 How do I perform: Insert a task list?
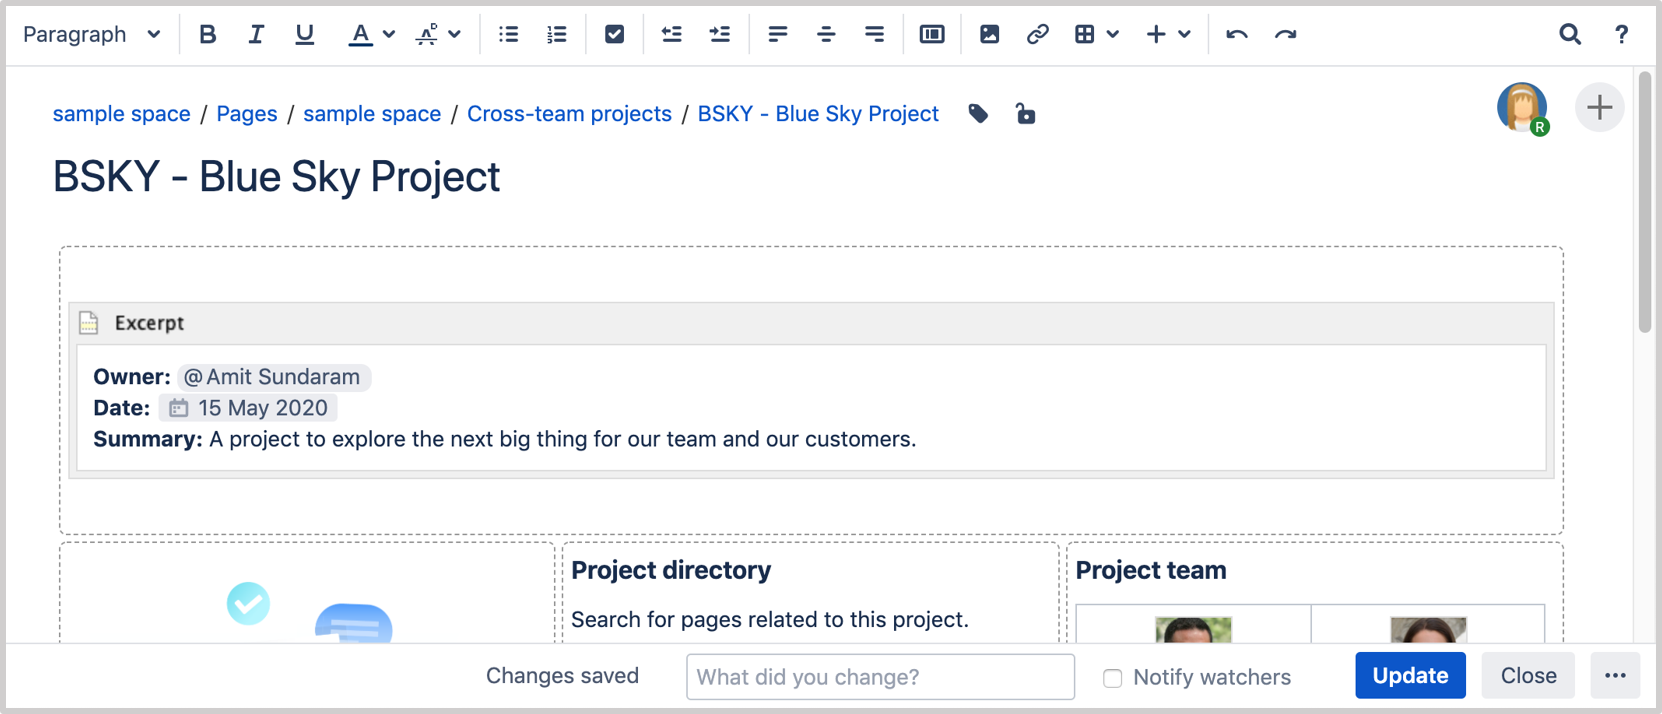(x=614, y=34)
